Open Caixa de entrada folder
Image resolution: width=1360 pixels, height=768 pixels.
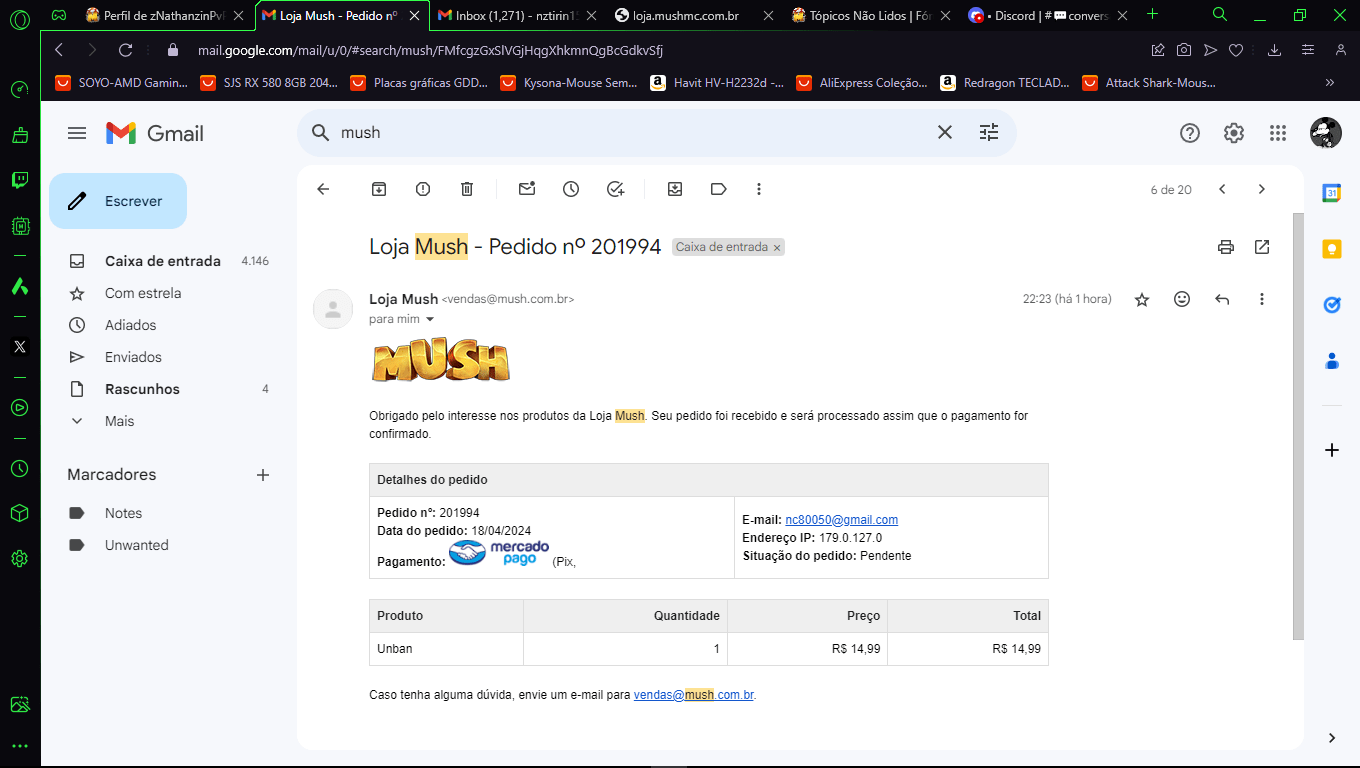[x=163, y=261]
